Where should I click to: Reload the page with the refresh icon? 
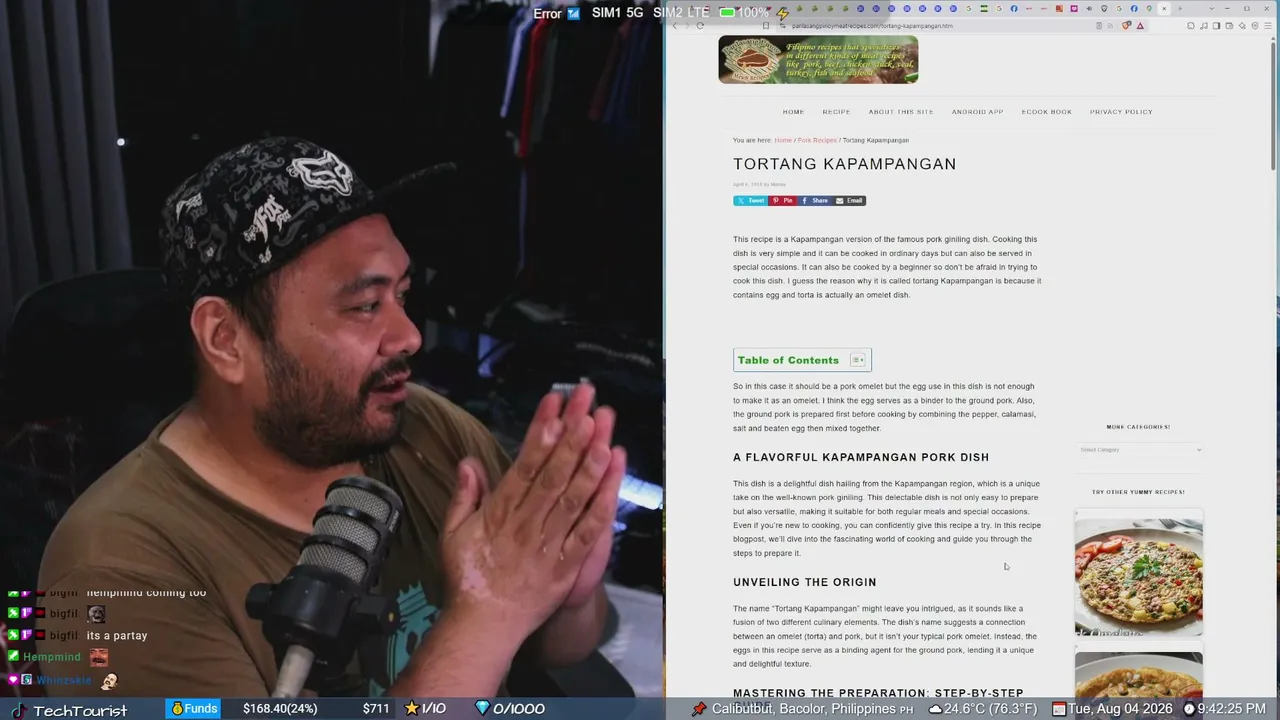[x=700, y=26]
